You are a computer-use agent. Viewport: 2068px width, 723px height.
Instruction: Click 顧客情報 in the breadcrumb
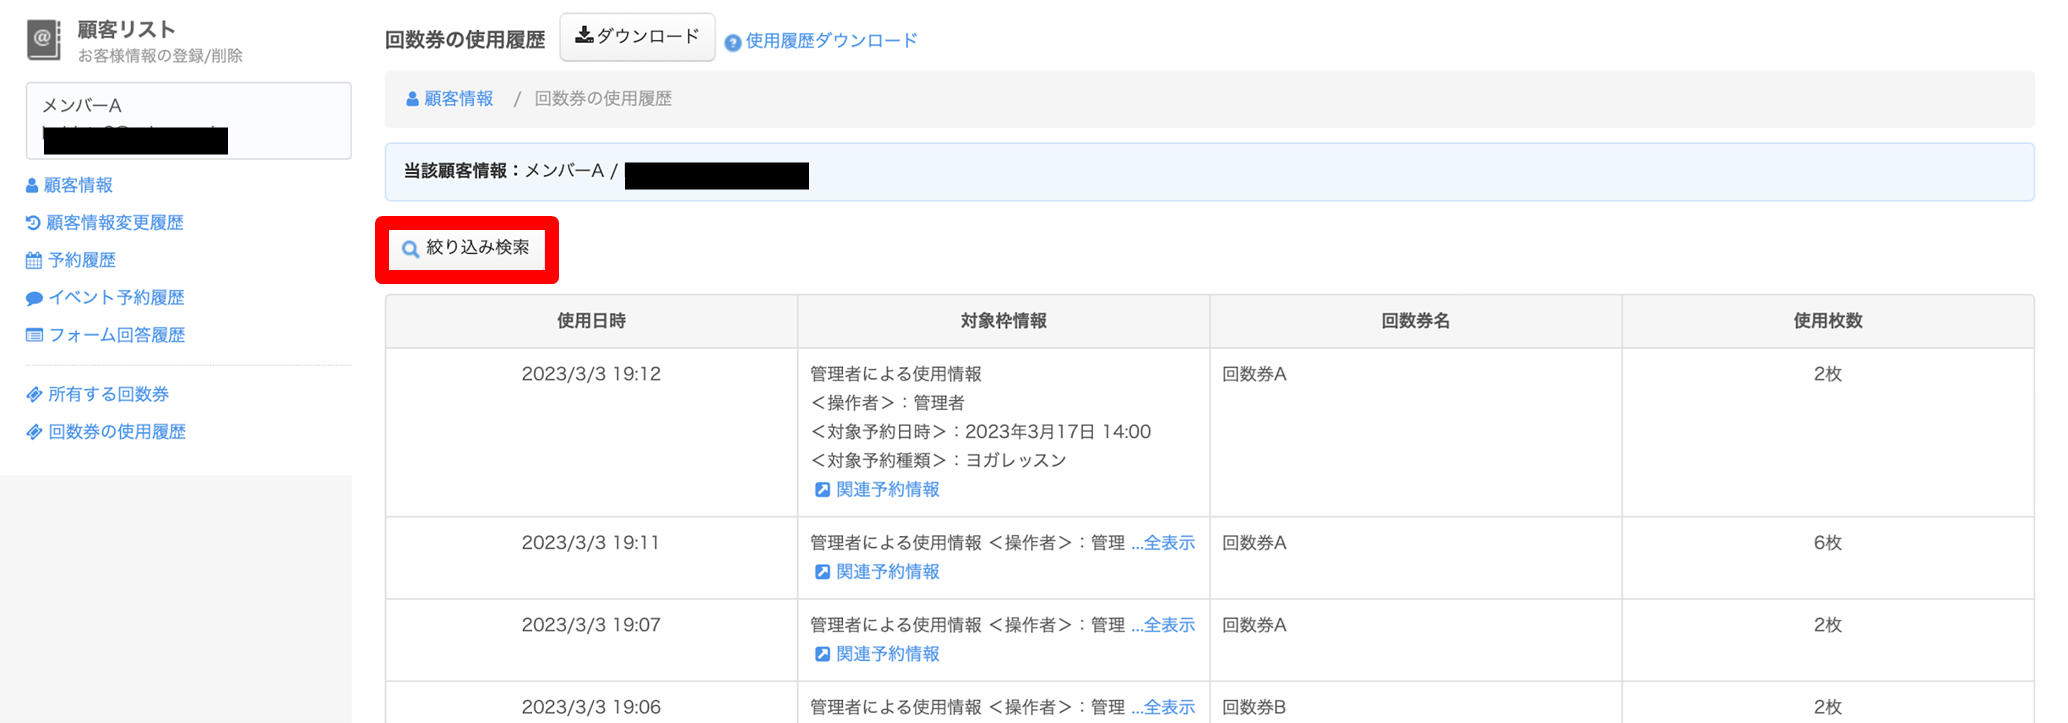tap(458, 99)
